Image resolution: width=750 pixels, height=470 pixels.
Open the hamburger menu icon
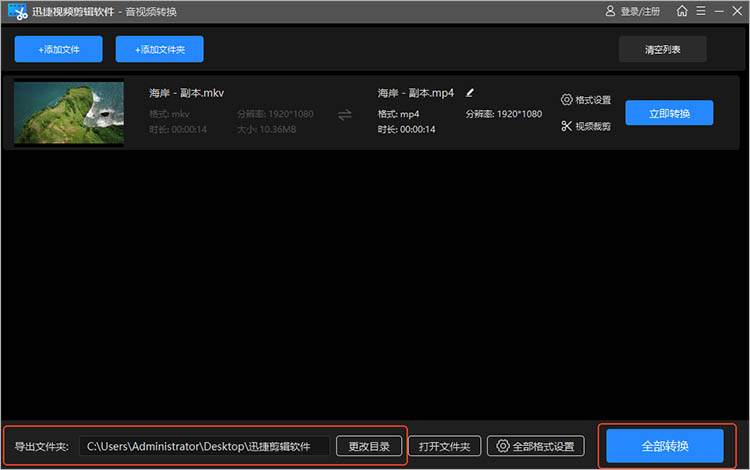tap(701, 11)
